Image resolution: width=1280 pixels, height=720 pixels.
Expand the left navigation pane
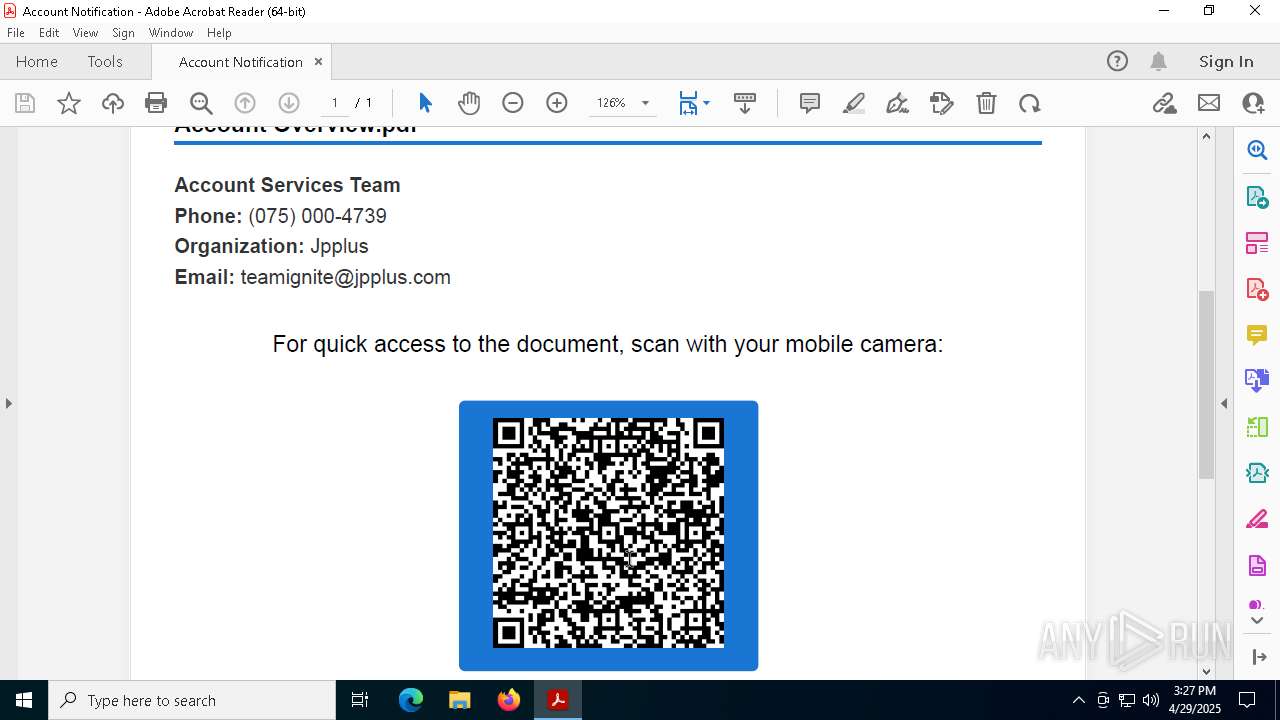click(x=8, y=403)
